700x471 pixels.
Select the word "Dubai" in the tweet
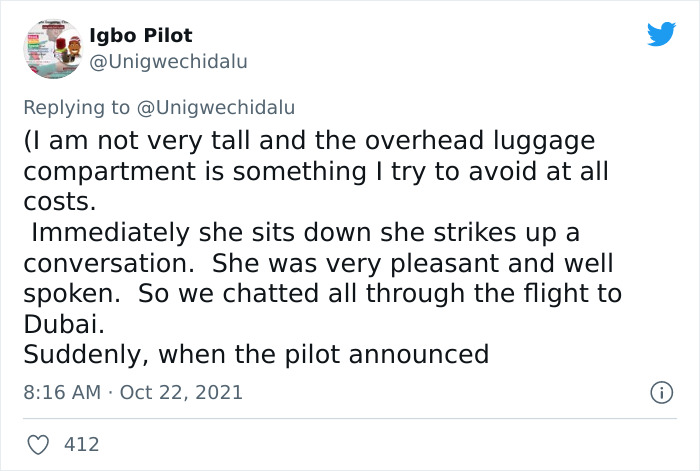pyautogui.click(x=61, y=325)
